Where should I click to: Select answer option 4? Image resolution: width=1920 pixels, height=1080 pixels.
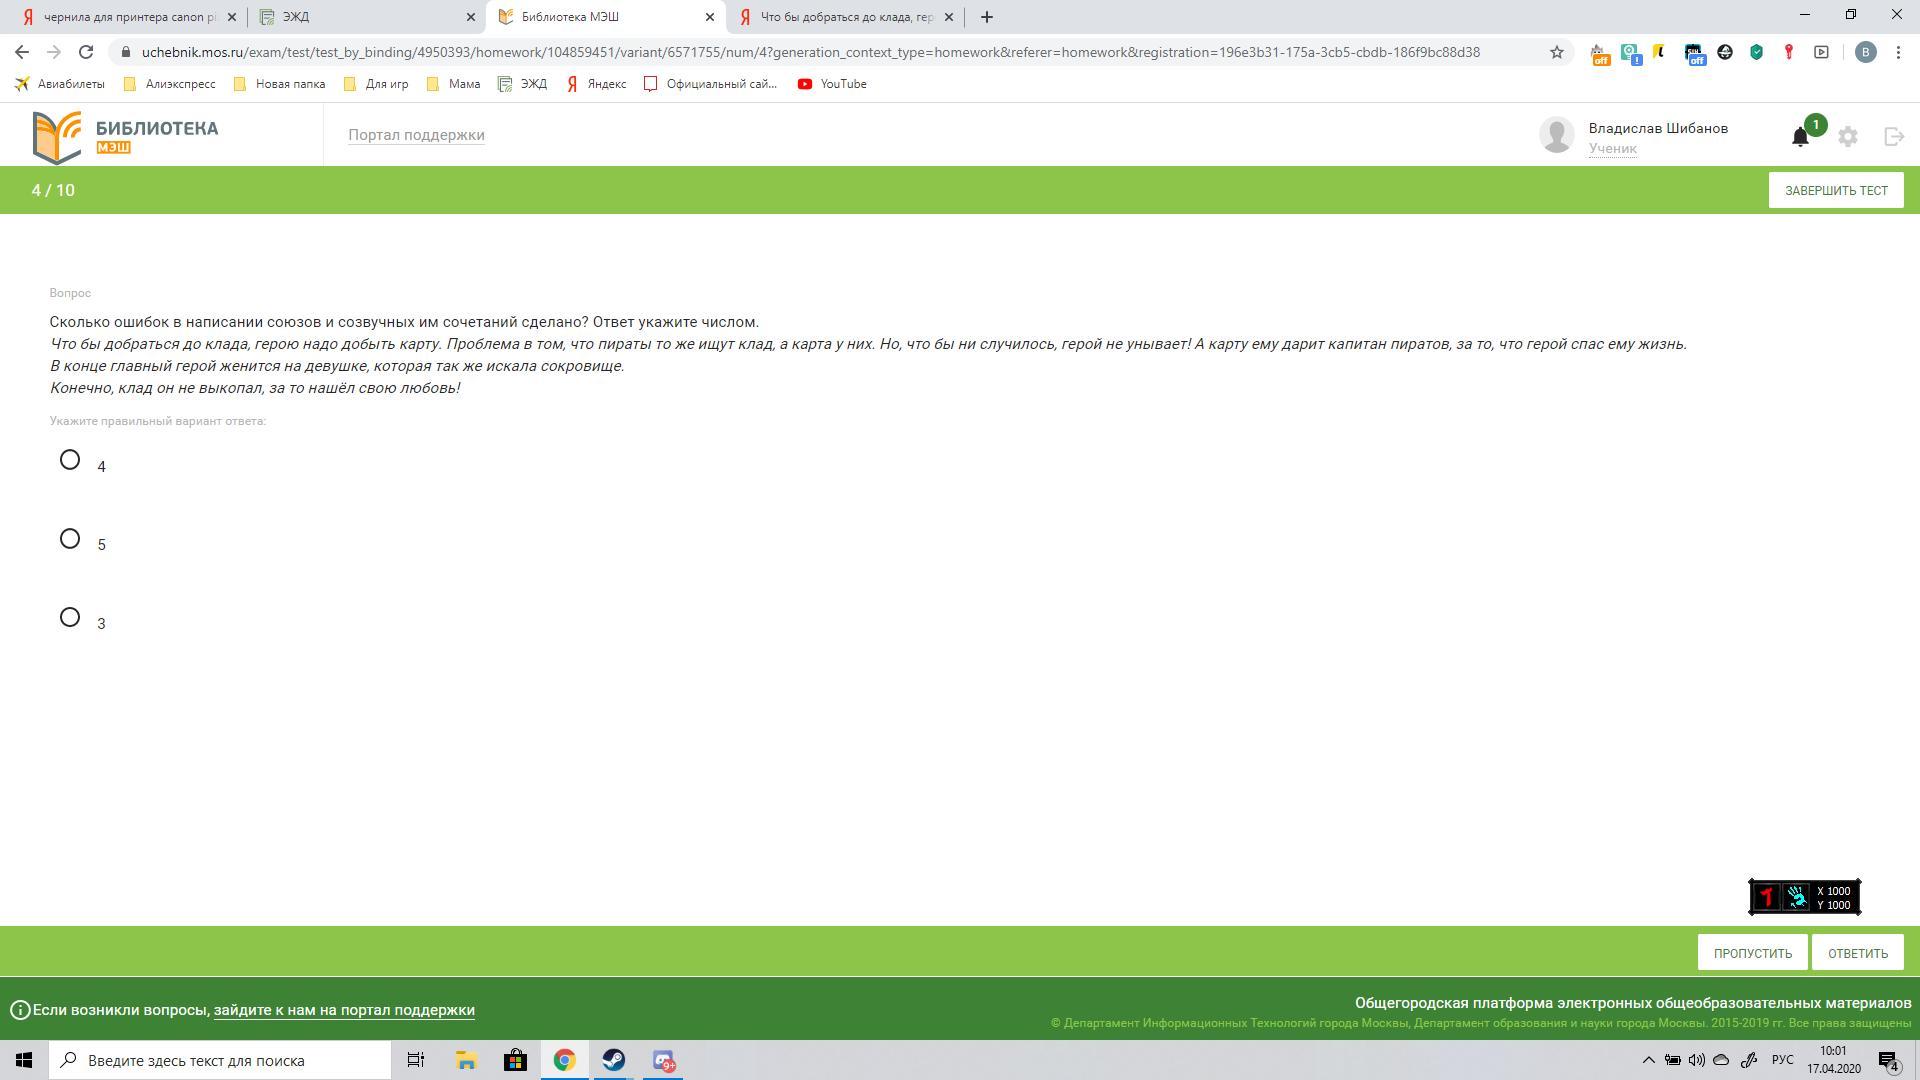tap(70, 460)
